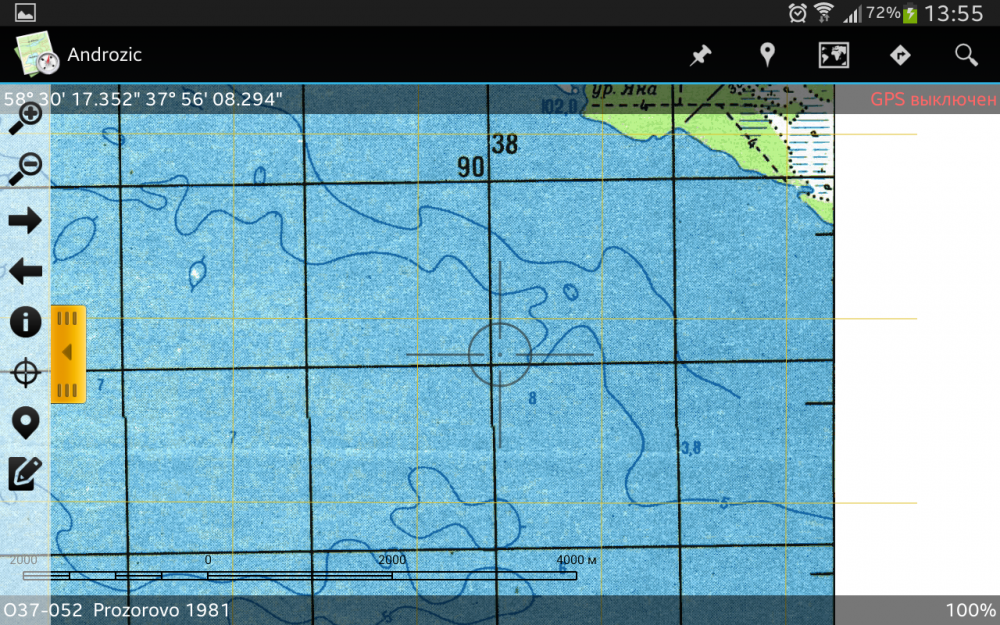
Task: Tap the 100% zoom level indicator
Action: coord(970,610)
